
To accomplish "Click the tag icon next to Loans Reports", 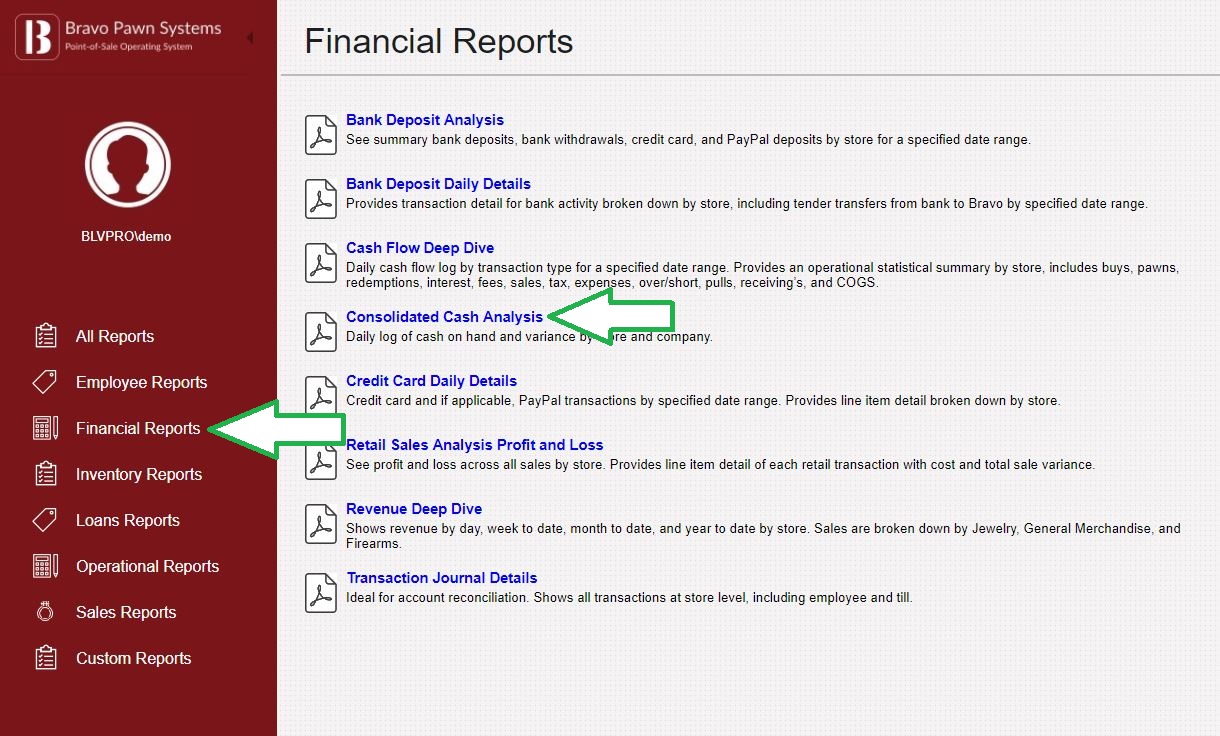I will click(x=45, y=520).
